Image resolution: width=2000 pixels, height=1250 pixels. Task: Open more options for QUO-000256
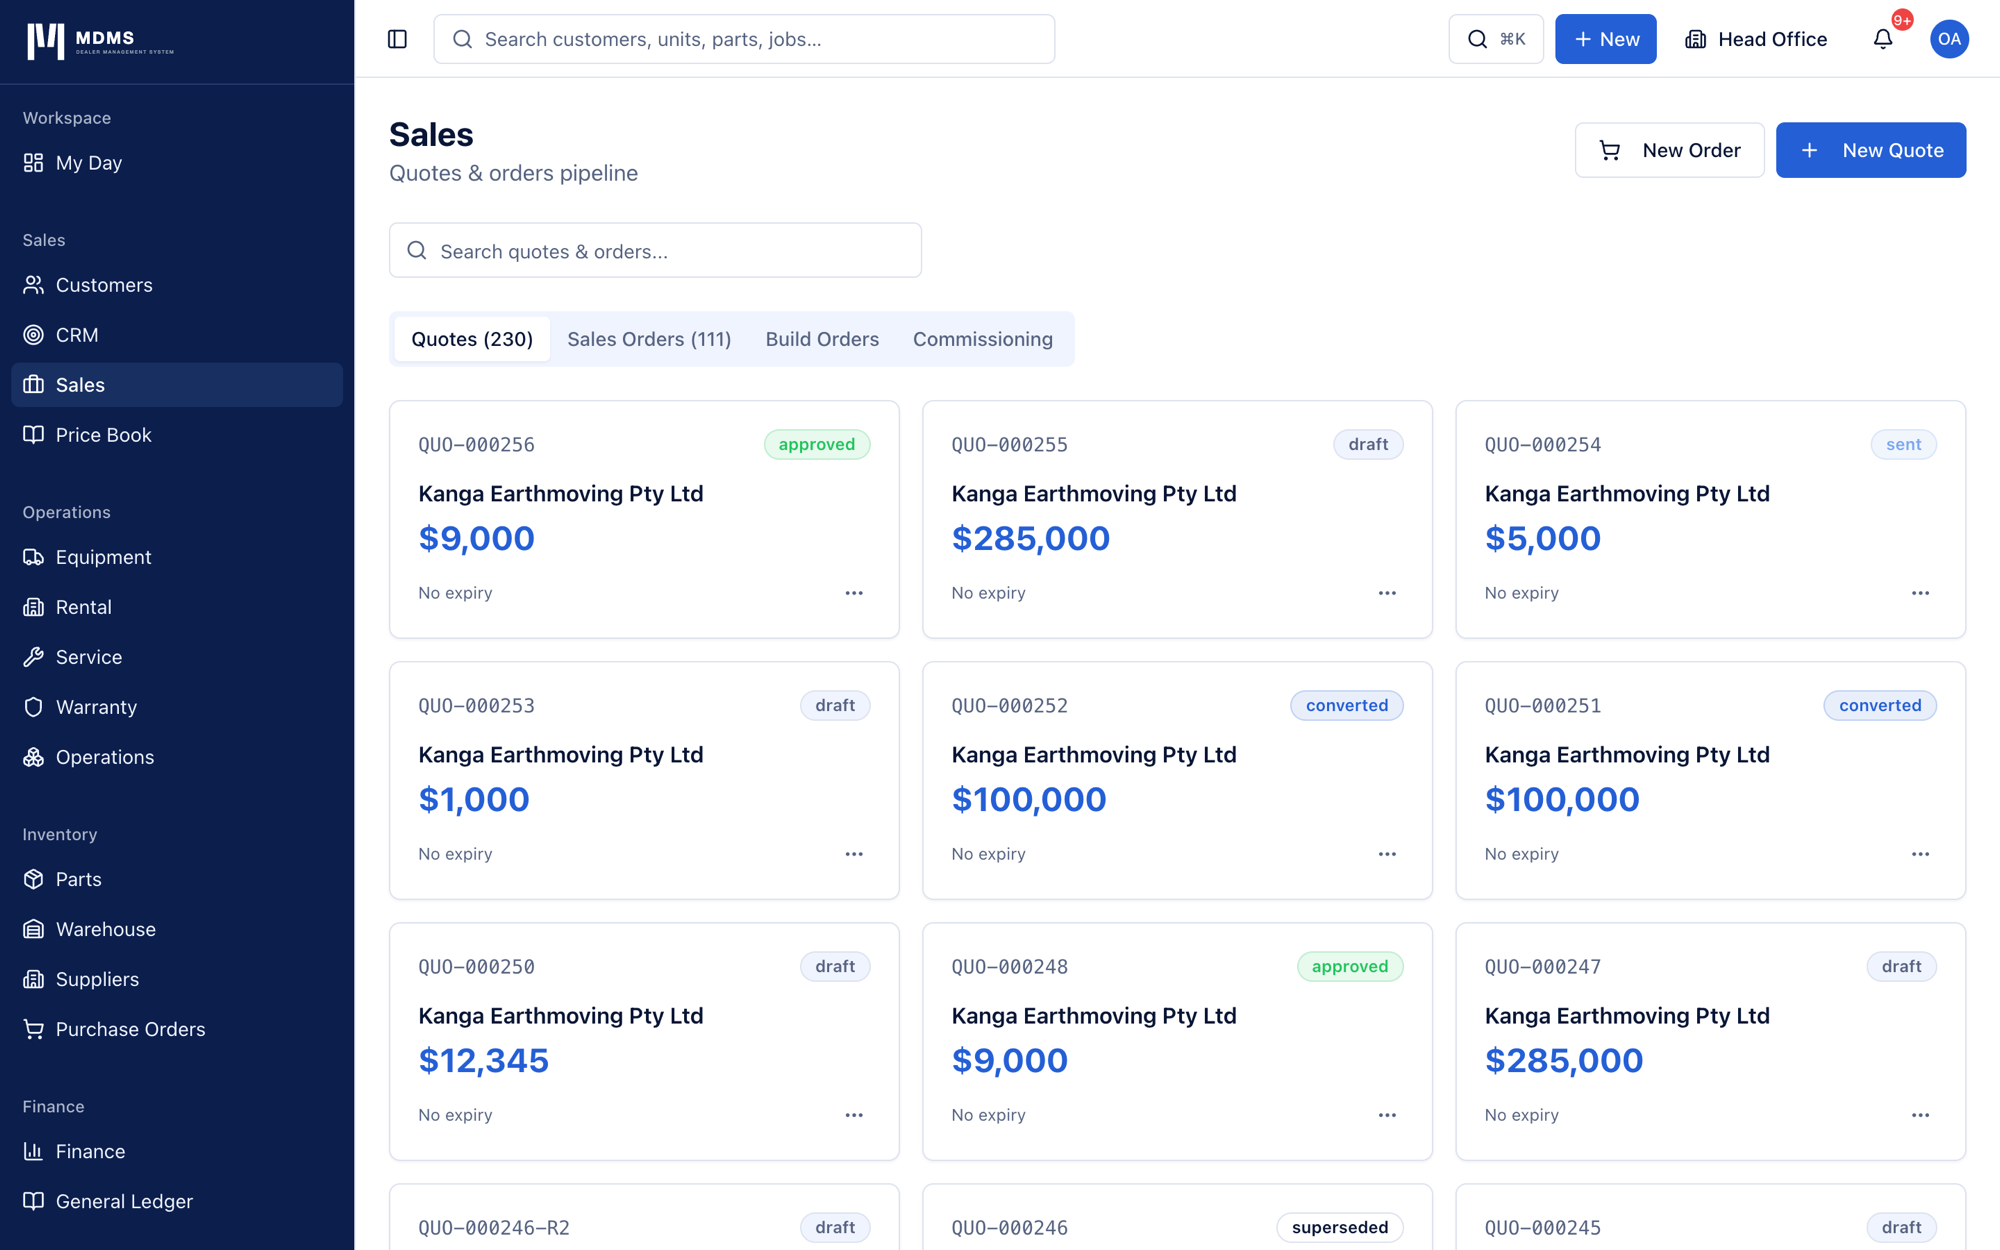[x=854, y=593]
